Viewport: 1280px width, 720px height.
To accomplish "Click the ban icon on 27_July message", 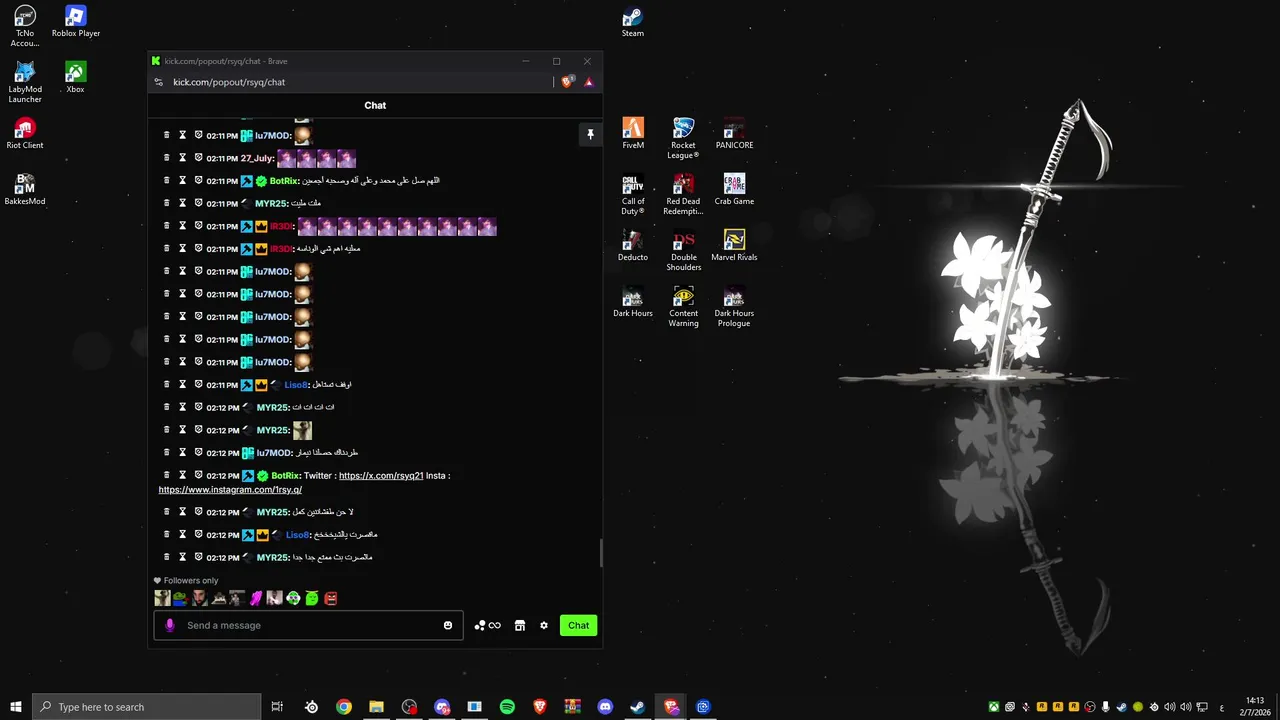I will click(x=198, y=157).
